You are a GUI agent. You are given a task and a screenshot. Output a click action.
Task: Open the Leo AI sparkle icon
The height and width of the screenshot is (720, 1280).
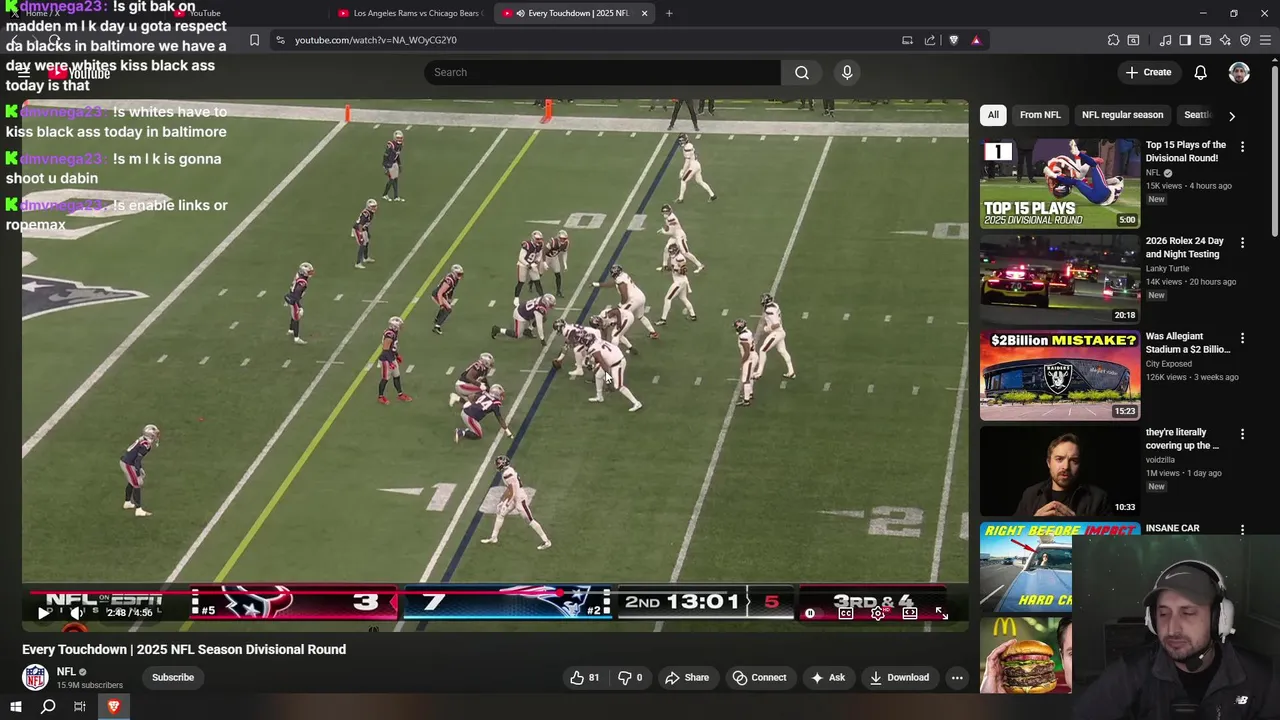point(1225,40)
